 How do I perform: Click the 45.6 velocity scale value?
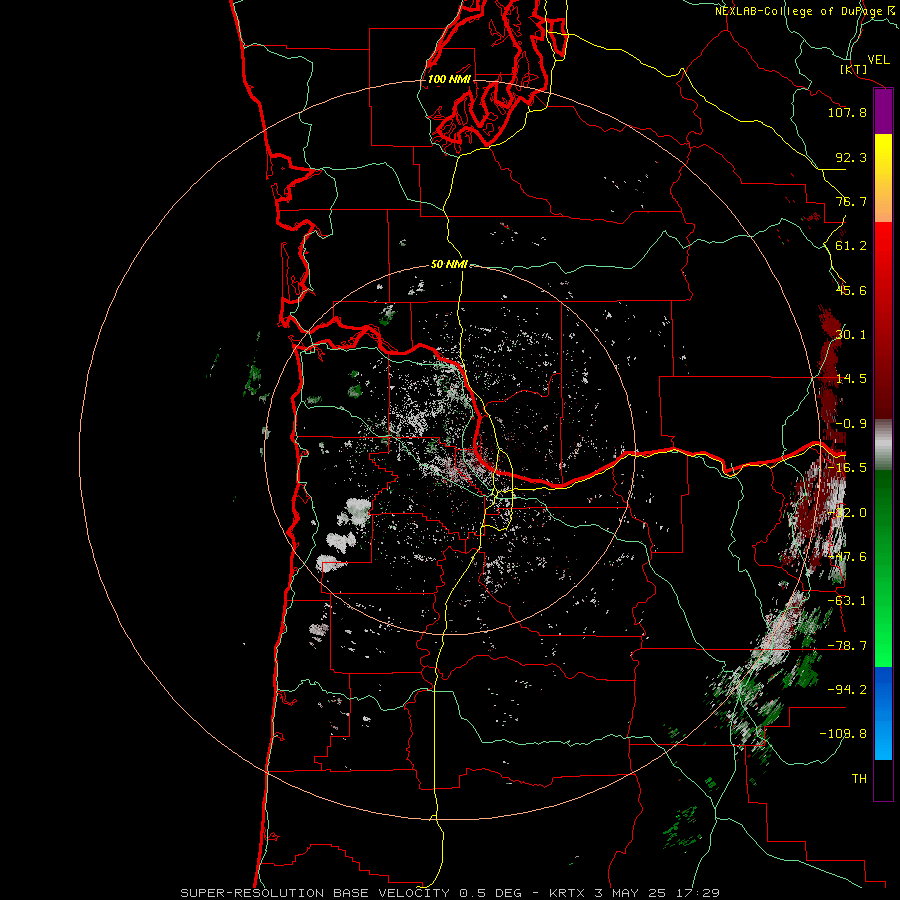[851, 290]
